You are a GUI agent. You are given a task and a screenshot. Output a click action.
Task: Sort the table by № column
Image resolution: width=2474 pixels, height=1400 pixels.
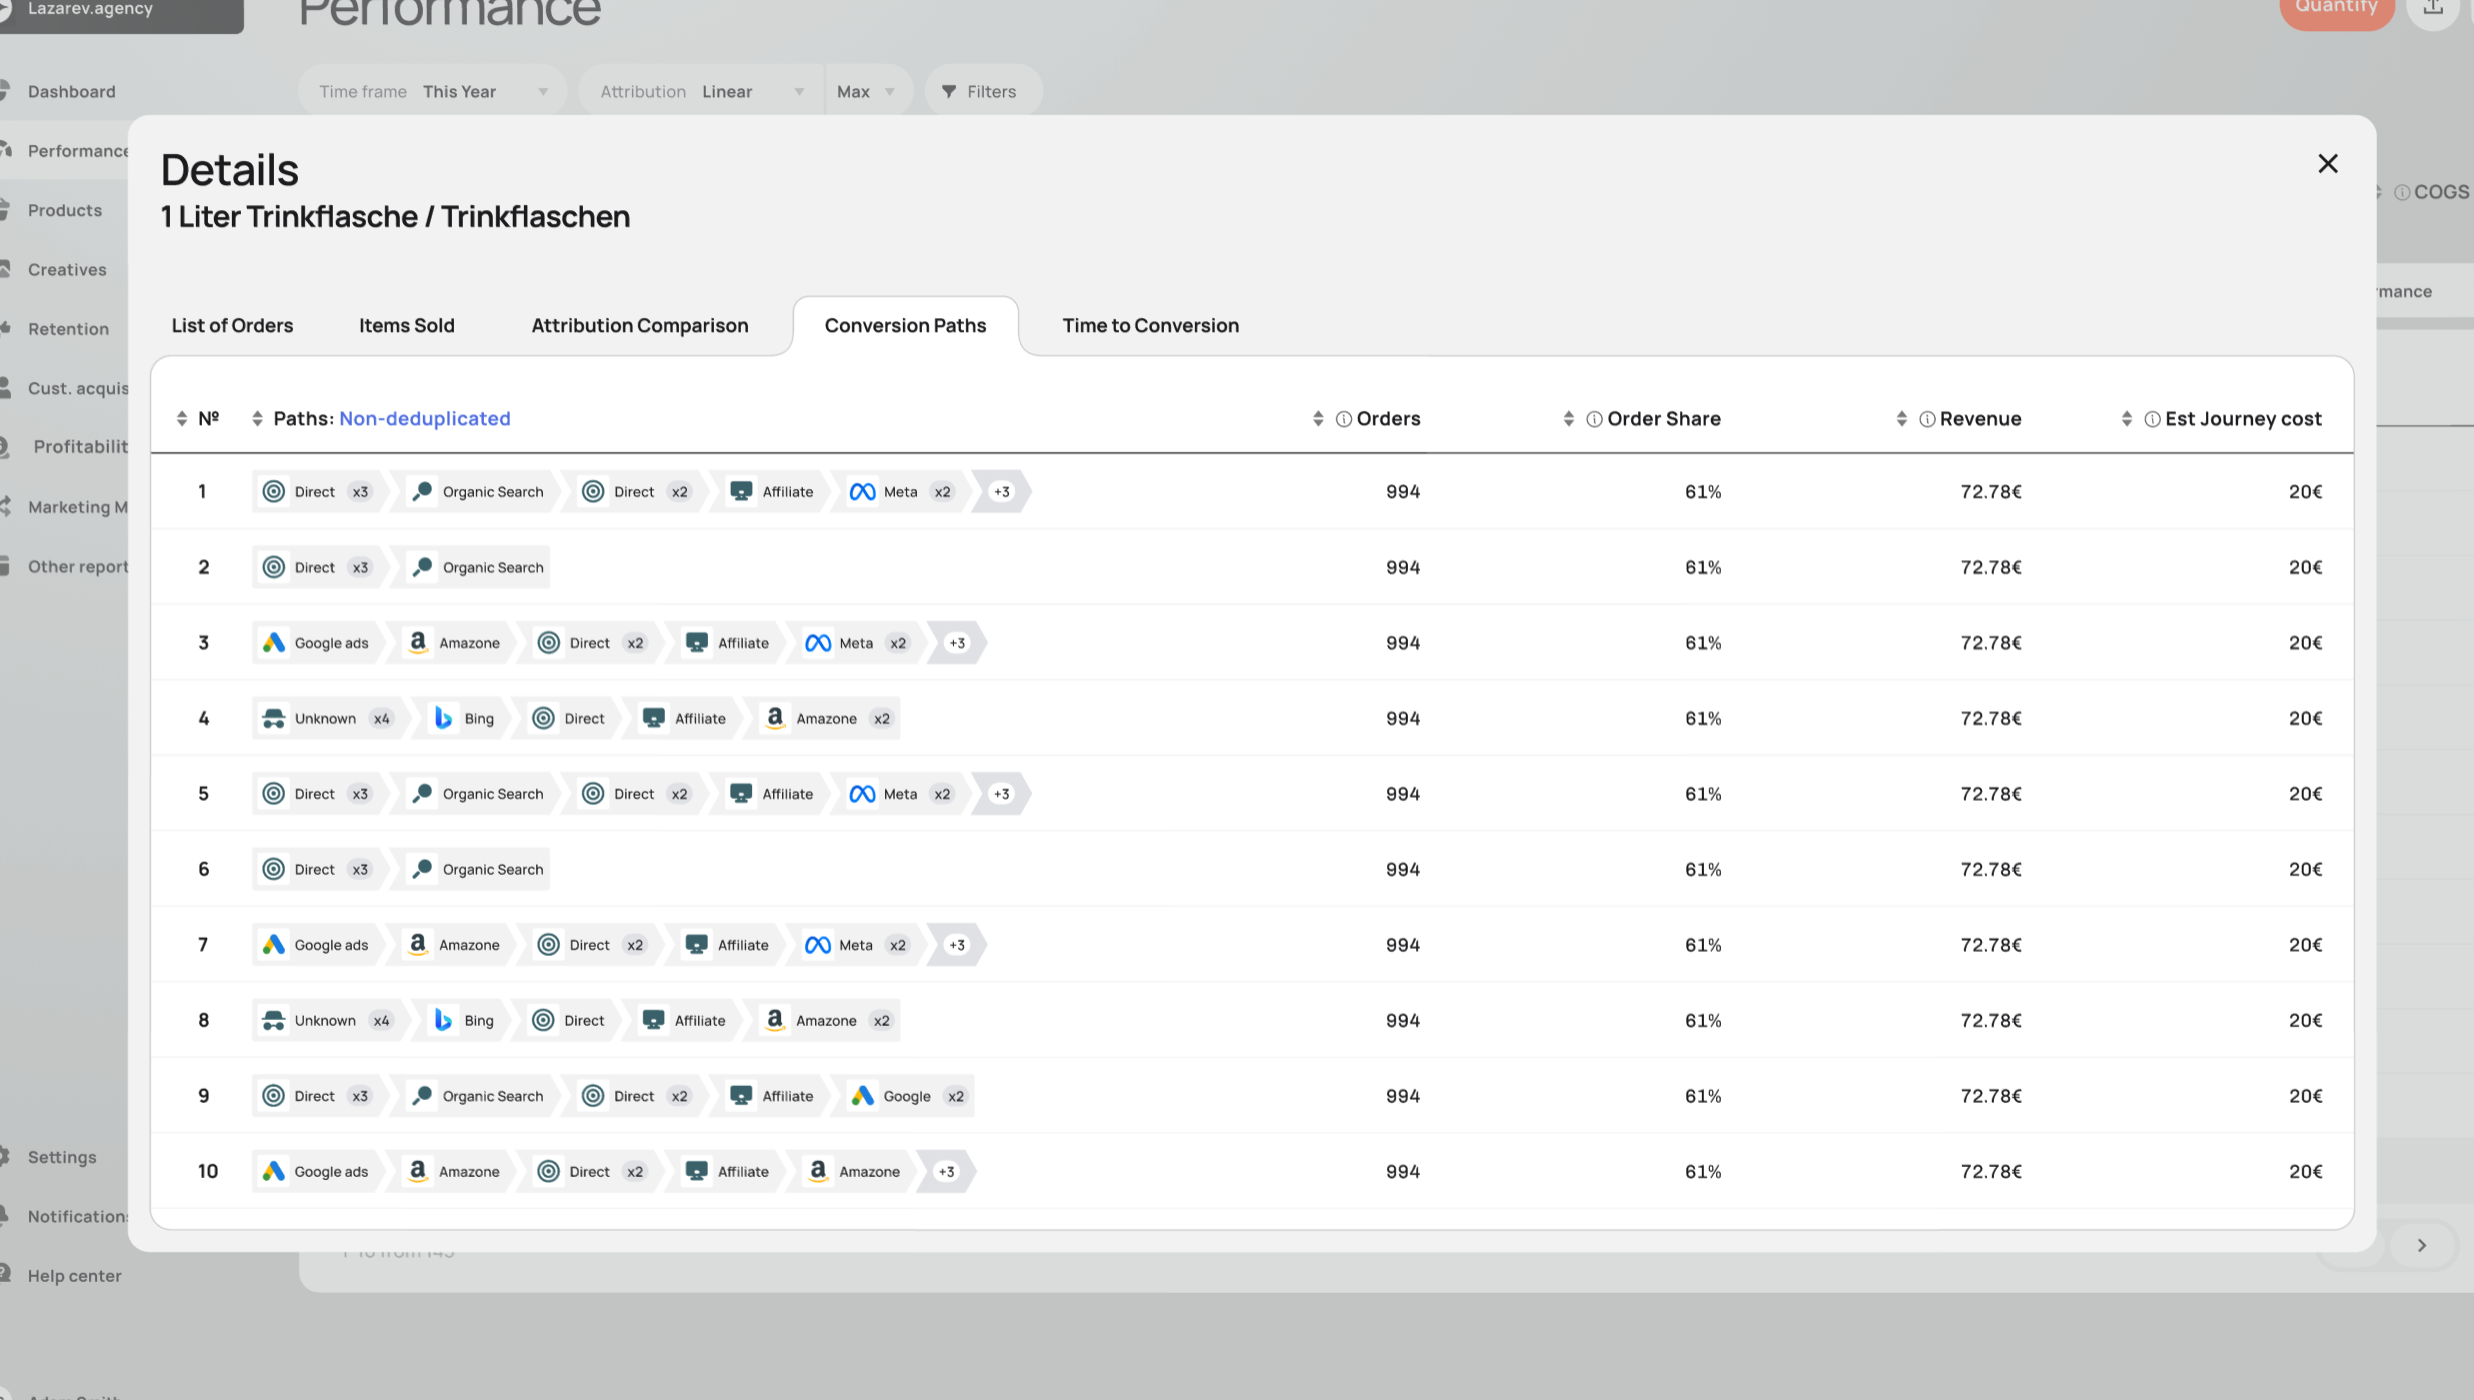pos(182,419)
